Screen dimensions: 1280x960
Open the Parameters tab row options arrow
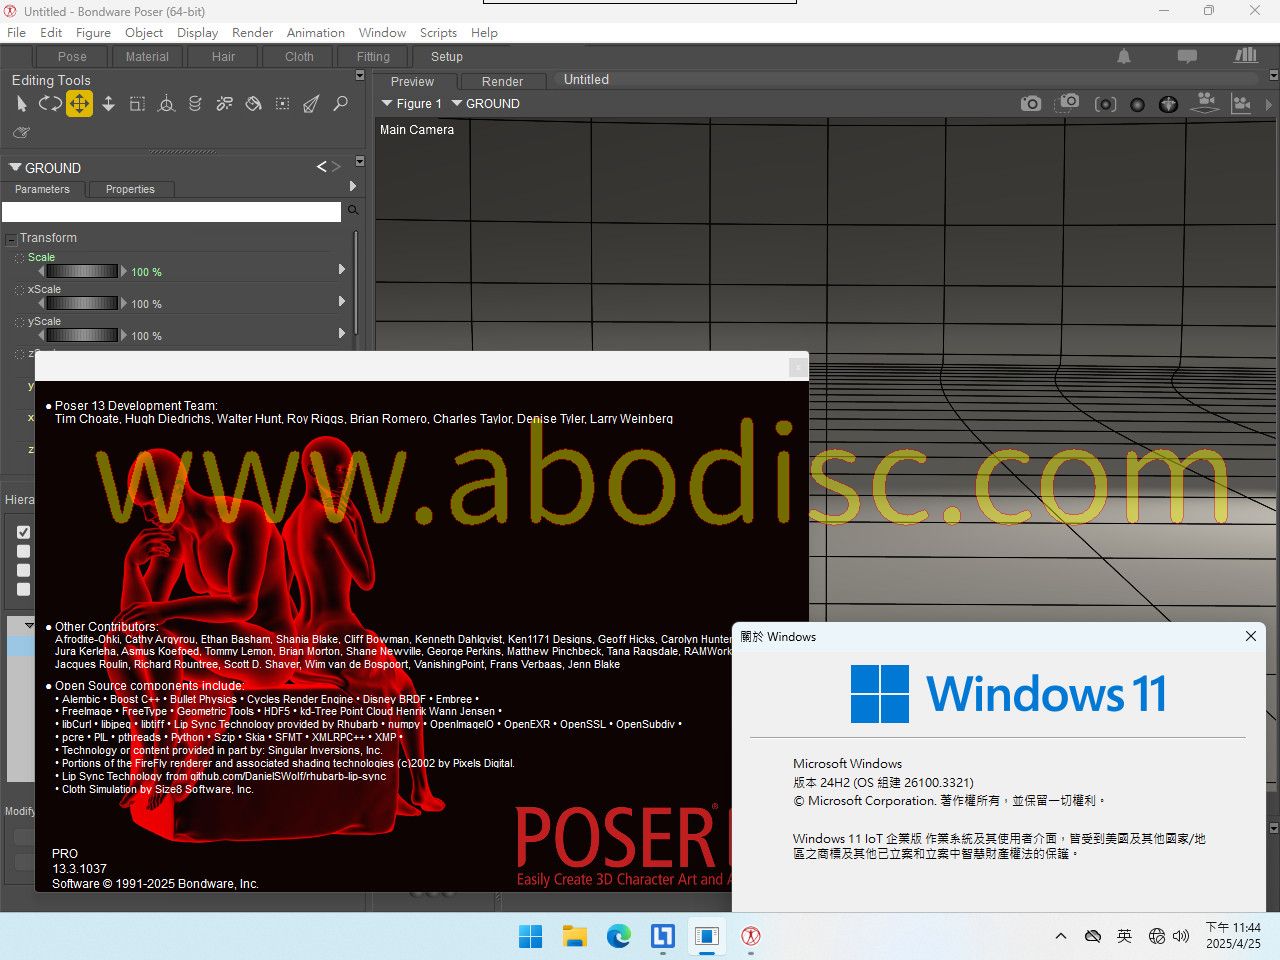click(352, 186)
